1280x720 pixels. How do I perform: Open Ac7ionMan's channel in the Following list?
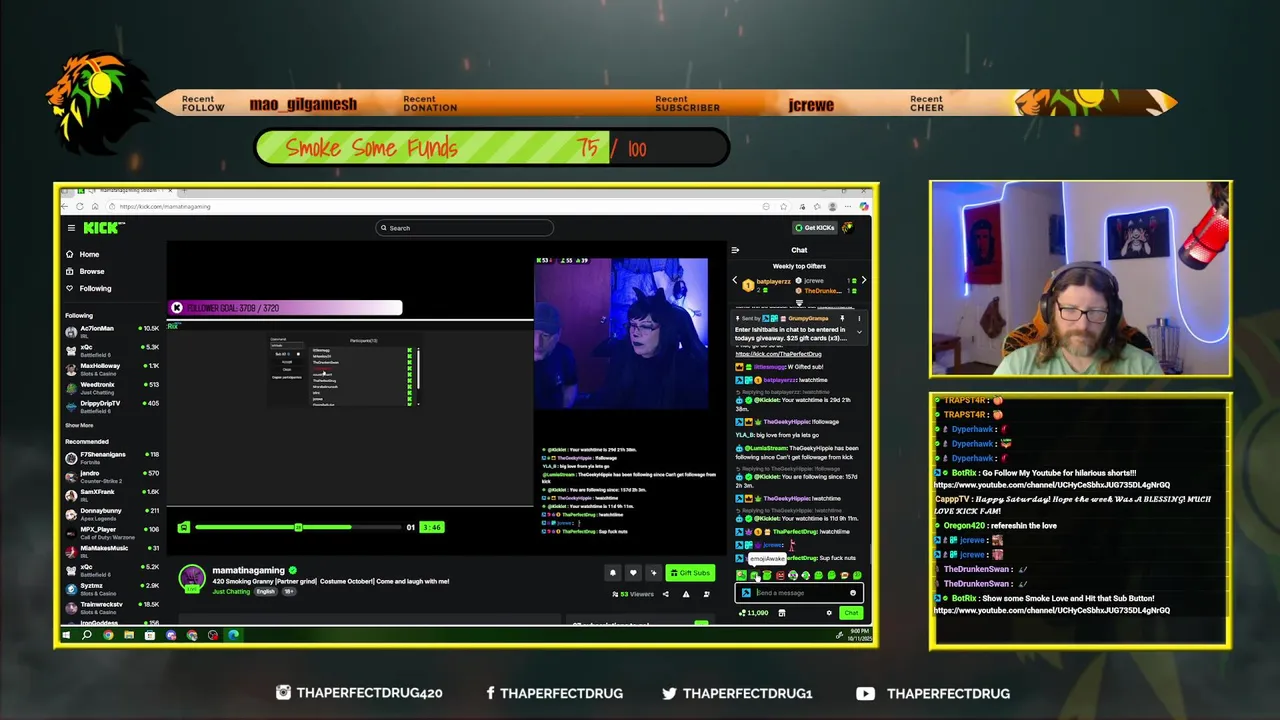(x=112, y=330)
